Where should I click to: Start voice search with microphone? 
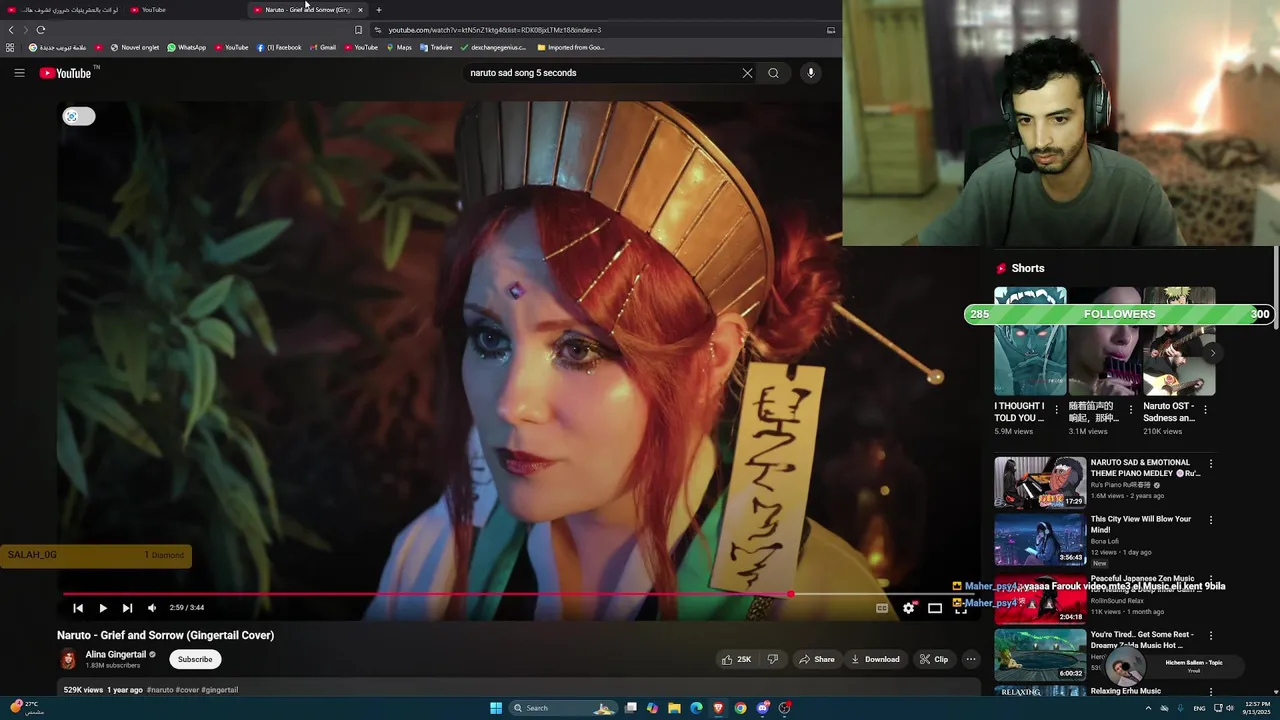[811, 73]
